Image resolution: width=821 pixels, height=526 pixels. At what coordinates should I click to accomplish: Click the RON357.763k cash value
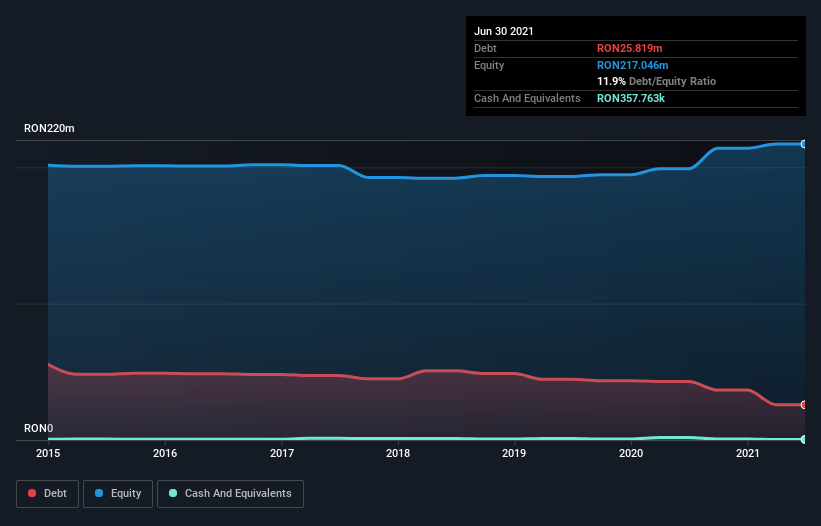(x=631, y=98)
